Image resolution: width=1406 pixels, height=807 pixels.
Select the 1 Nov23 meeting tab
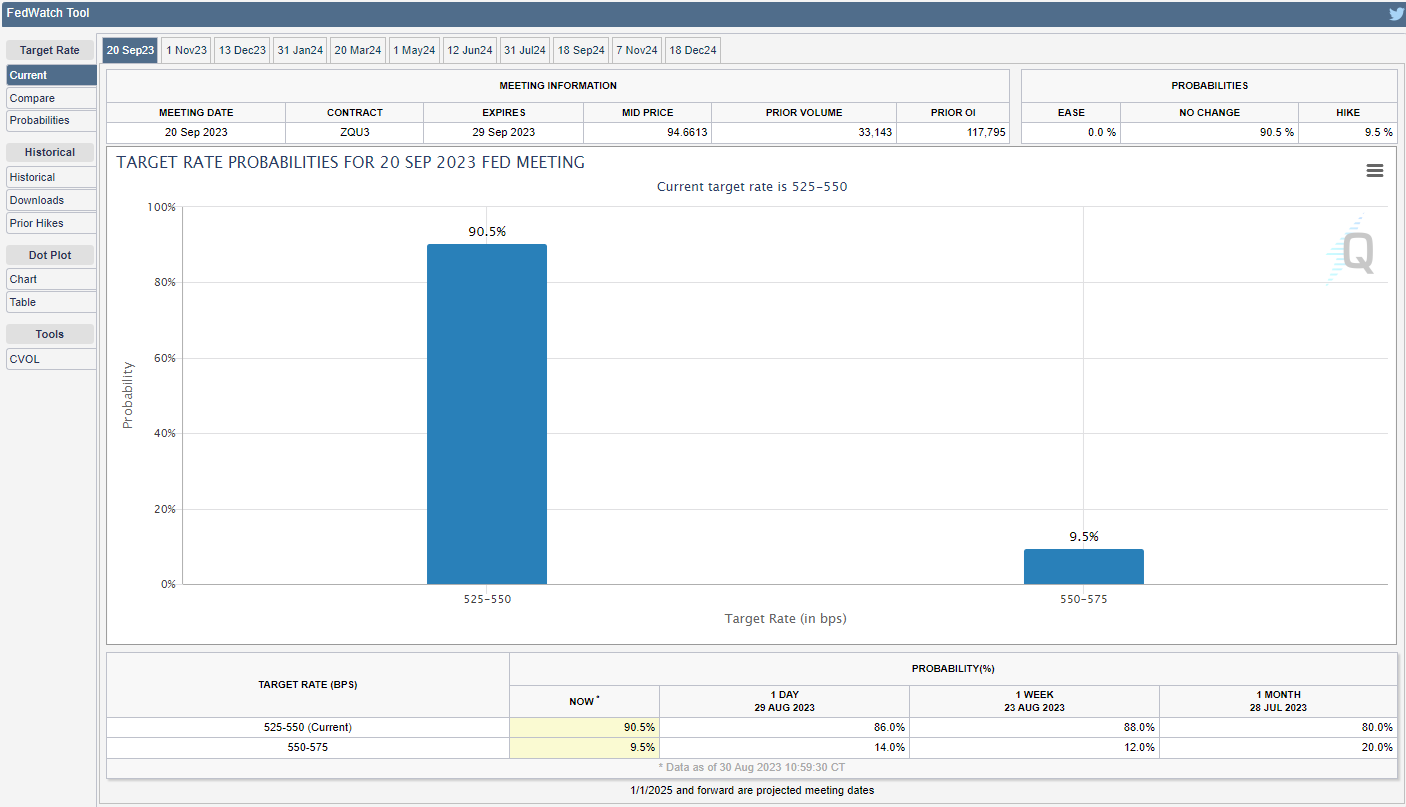[187, 50]
